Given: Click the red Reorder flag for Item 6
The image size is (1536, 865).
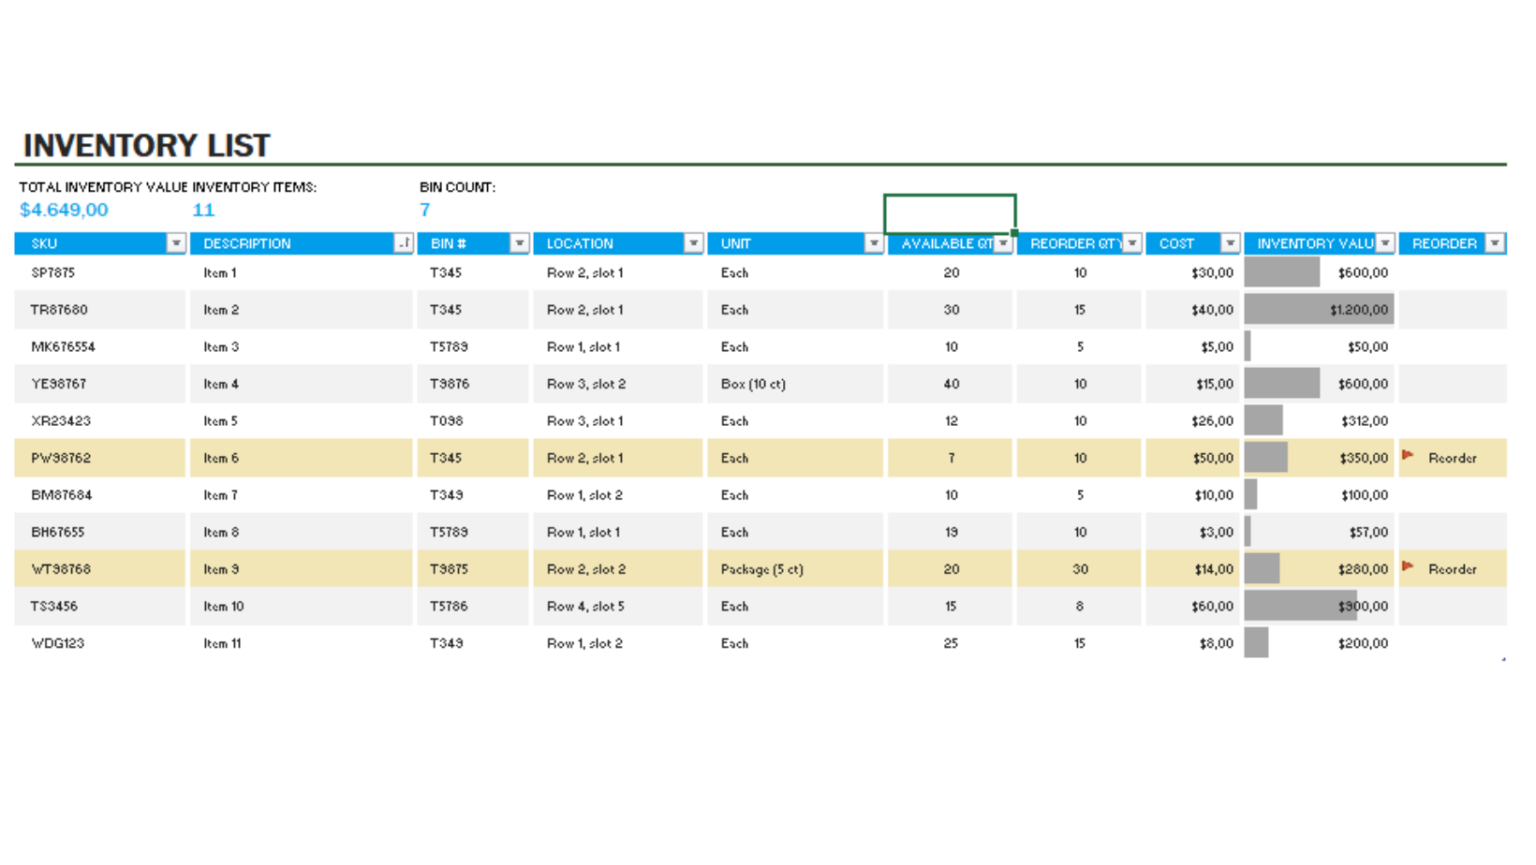Looking at the screenshot, I should (1410, 458).
